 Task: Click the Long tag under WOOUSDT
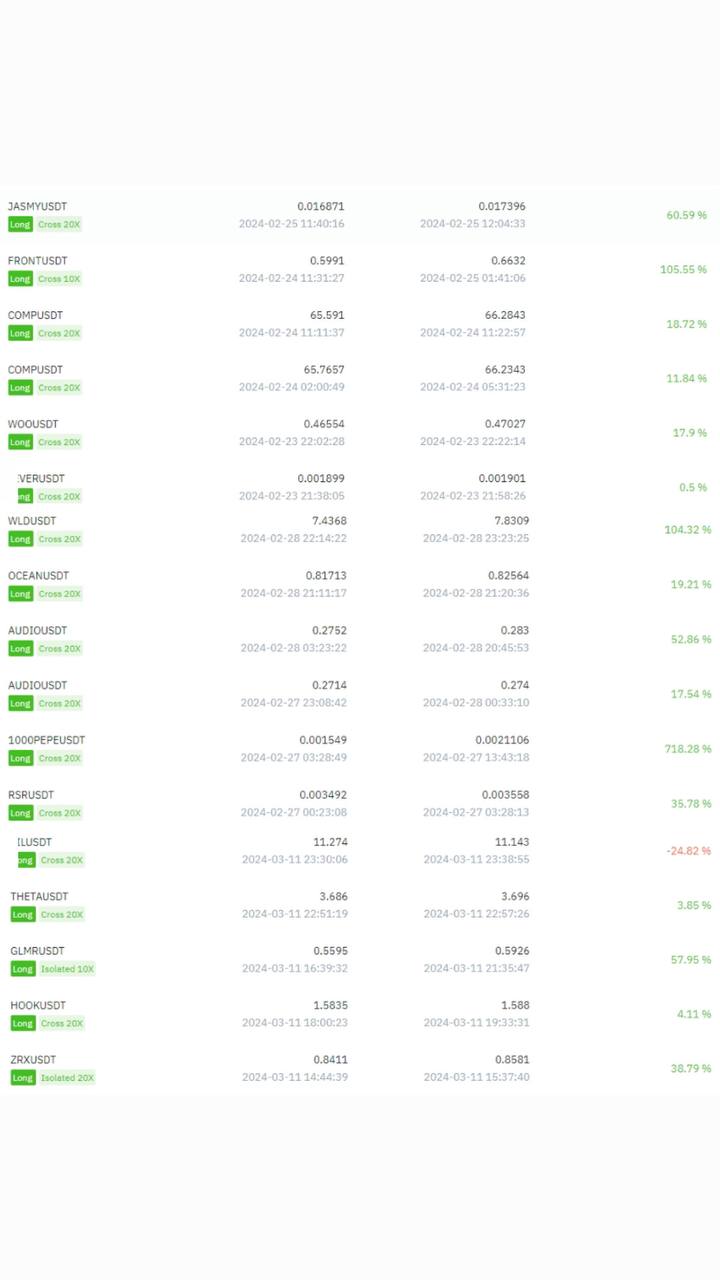point(20,442)
